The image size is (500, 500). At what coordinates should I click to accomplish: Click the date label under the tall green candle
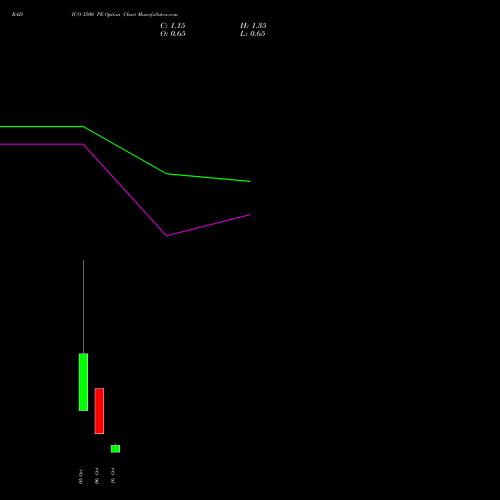coord(80,476)
